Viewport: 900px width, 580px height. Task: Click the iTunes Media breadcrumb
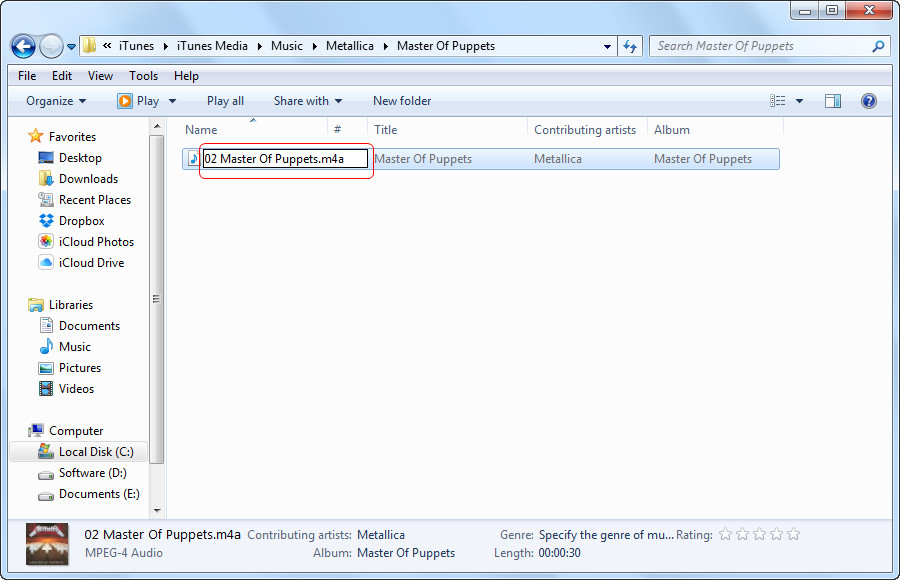pyautogui.click(x=212, y=46)
